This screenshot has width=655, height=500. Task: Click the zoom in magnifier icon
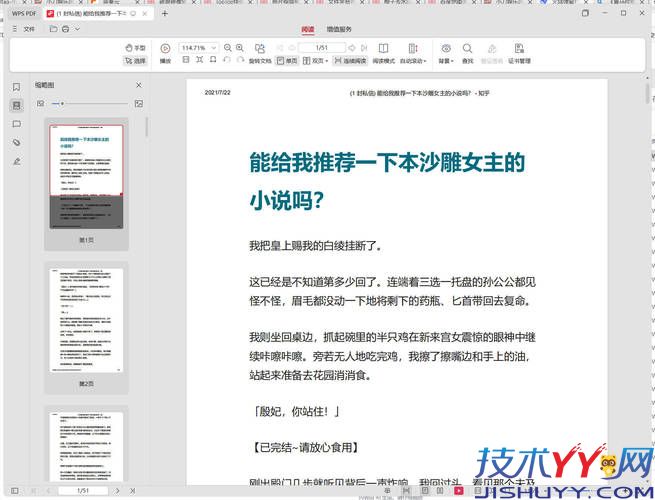(x=240, y=48)
